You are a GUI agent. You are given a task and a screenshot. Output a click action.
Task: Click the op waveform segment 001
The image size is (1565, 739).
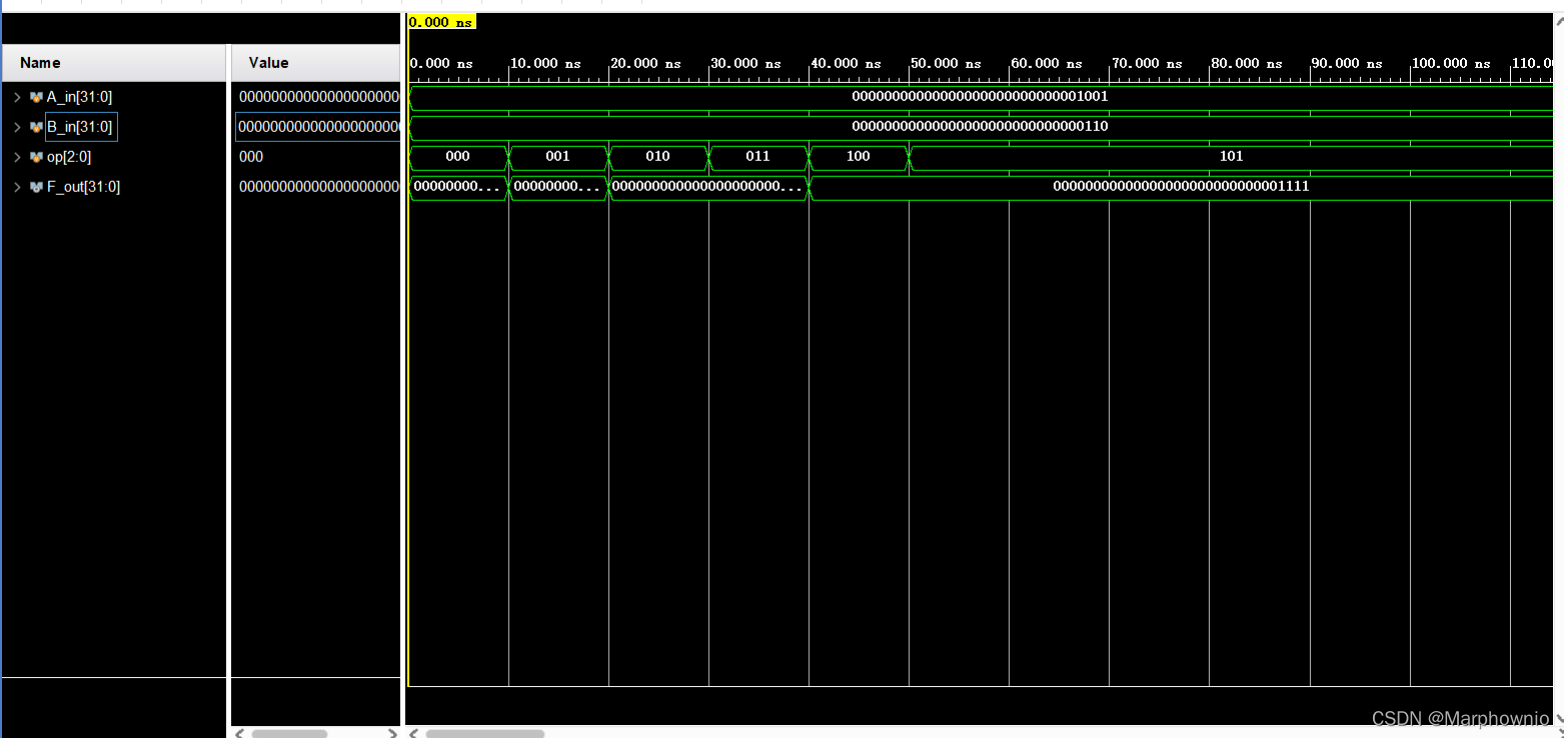(558, 157)
